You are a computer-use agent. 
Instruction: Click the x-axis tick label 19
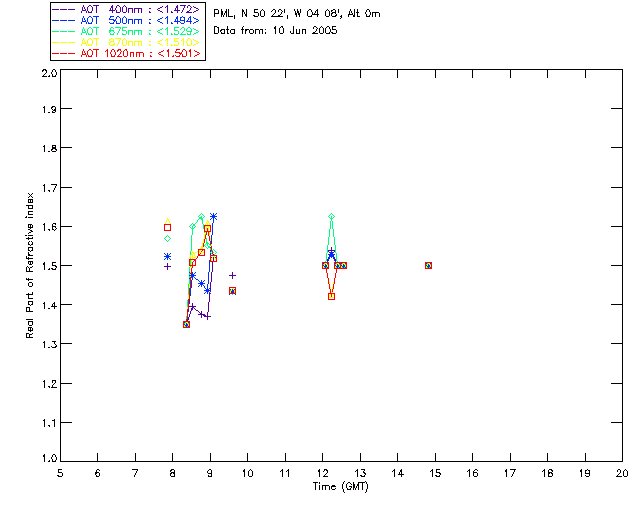[585, 473]
